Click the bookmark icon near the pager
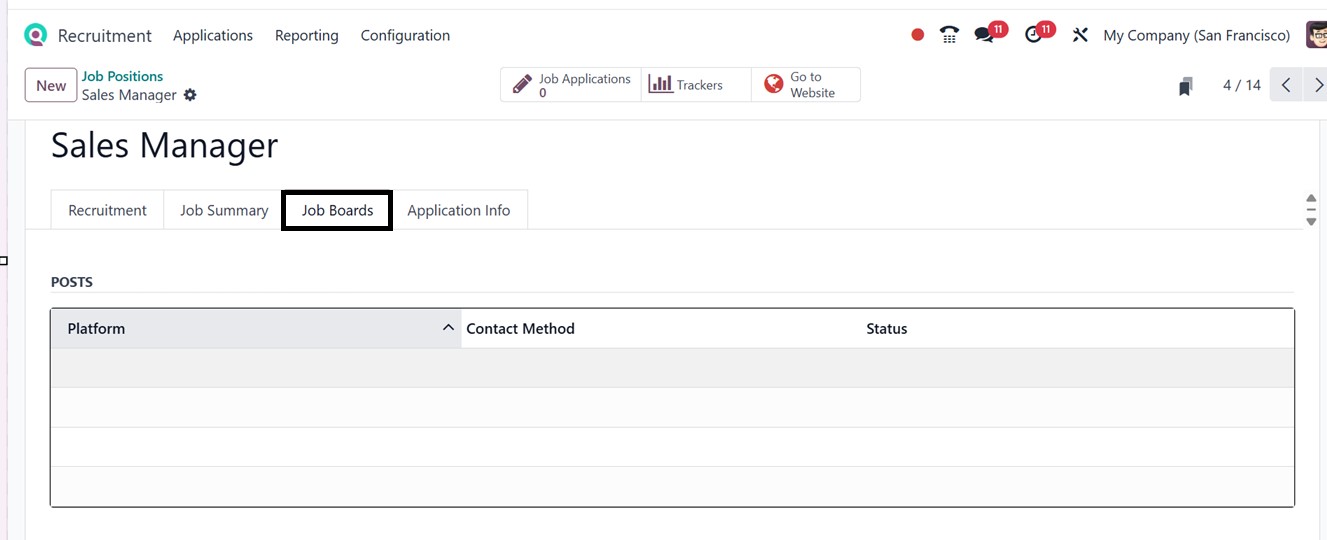This screenshot has height=540, width=1327. point(1185,86)
